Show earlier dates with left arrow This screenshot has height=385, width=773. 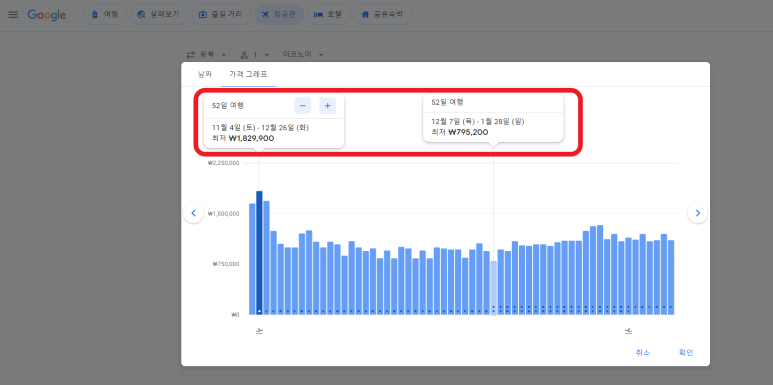coord(194,213)
